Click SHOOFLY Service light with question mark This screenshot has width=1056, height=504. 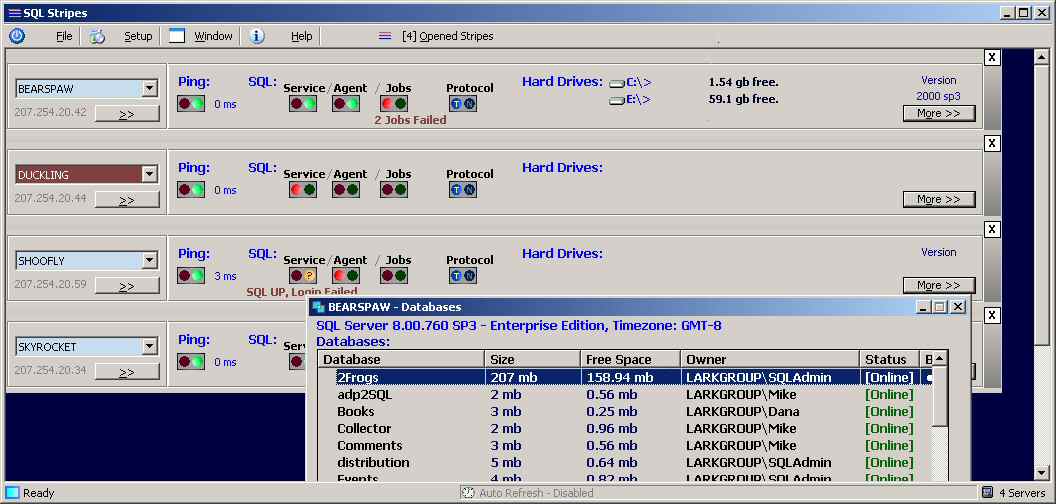(x=302, y=276)
